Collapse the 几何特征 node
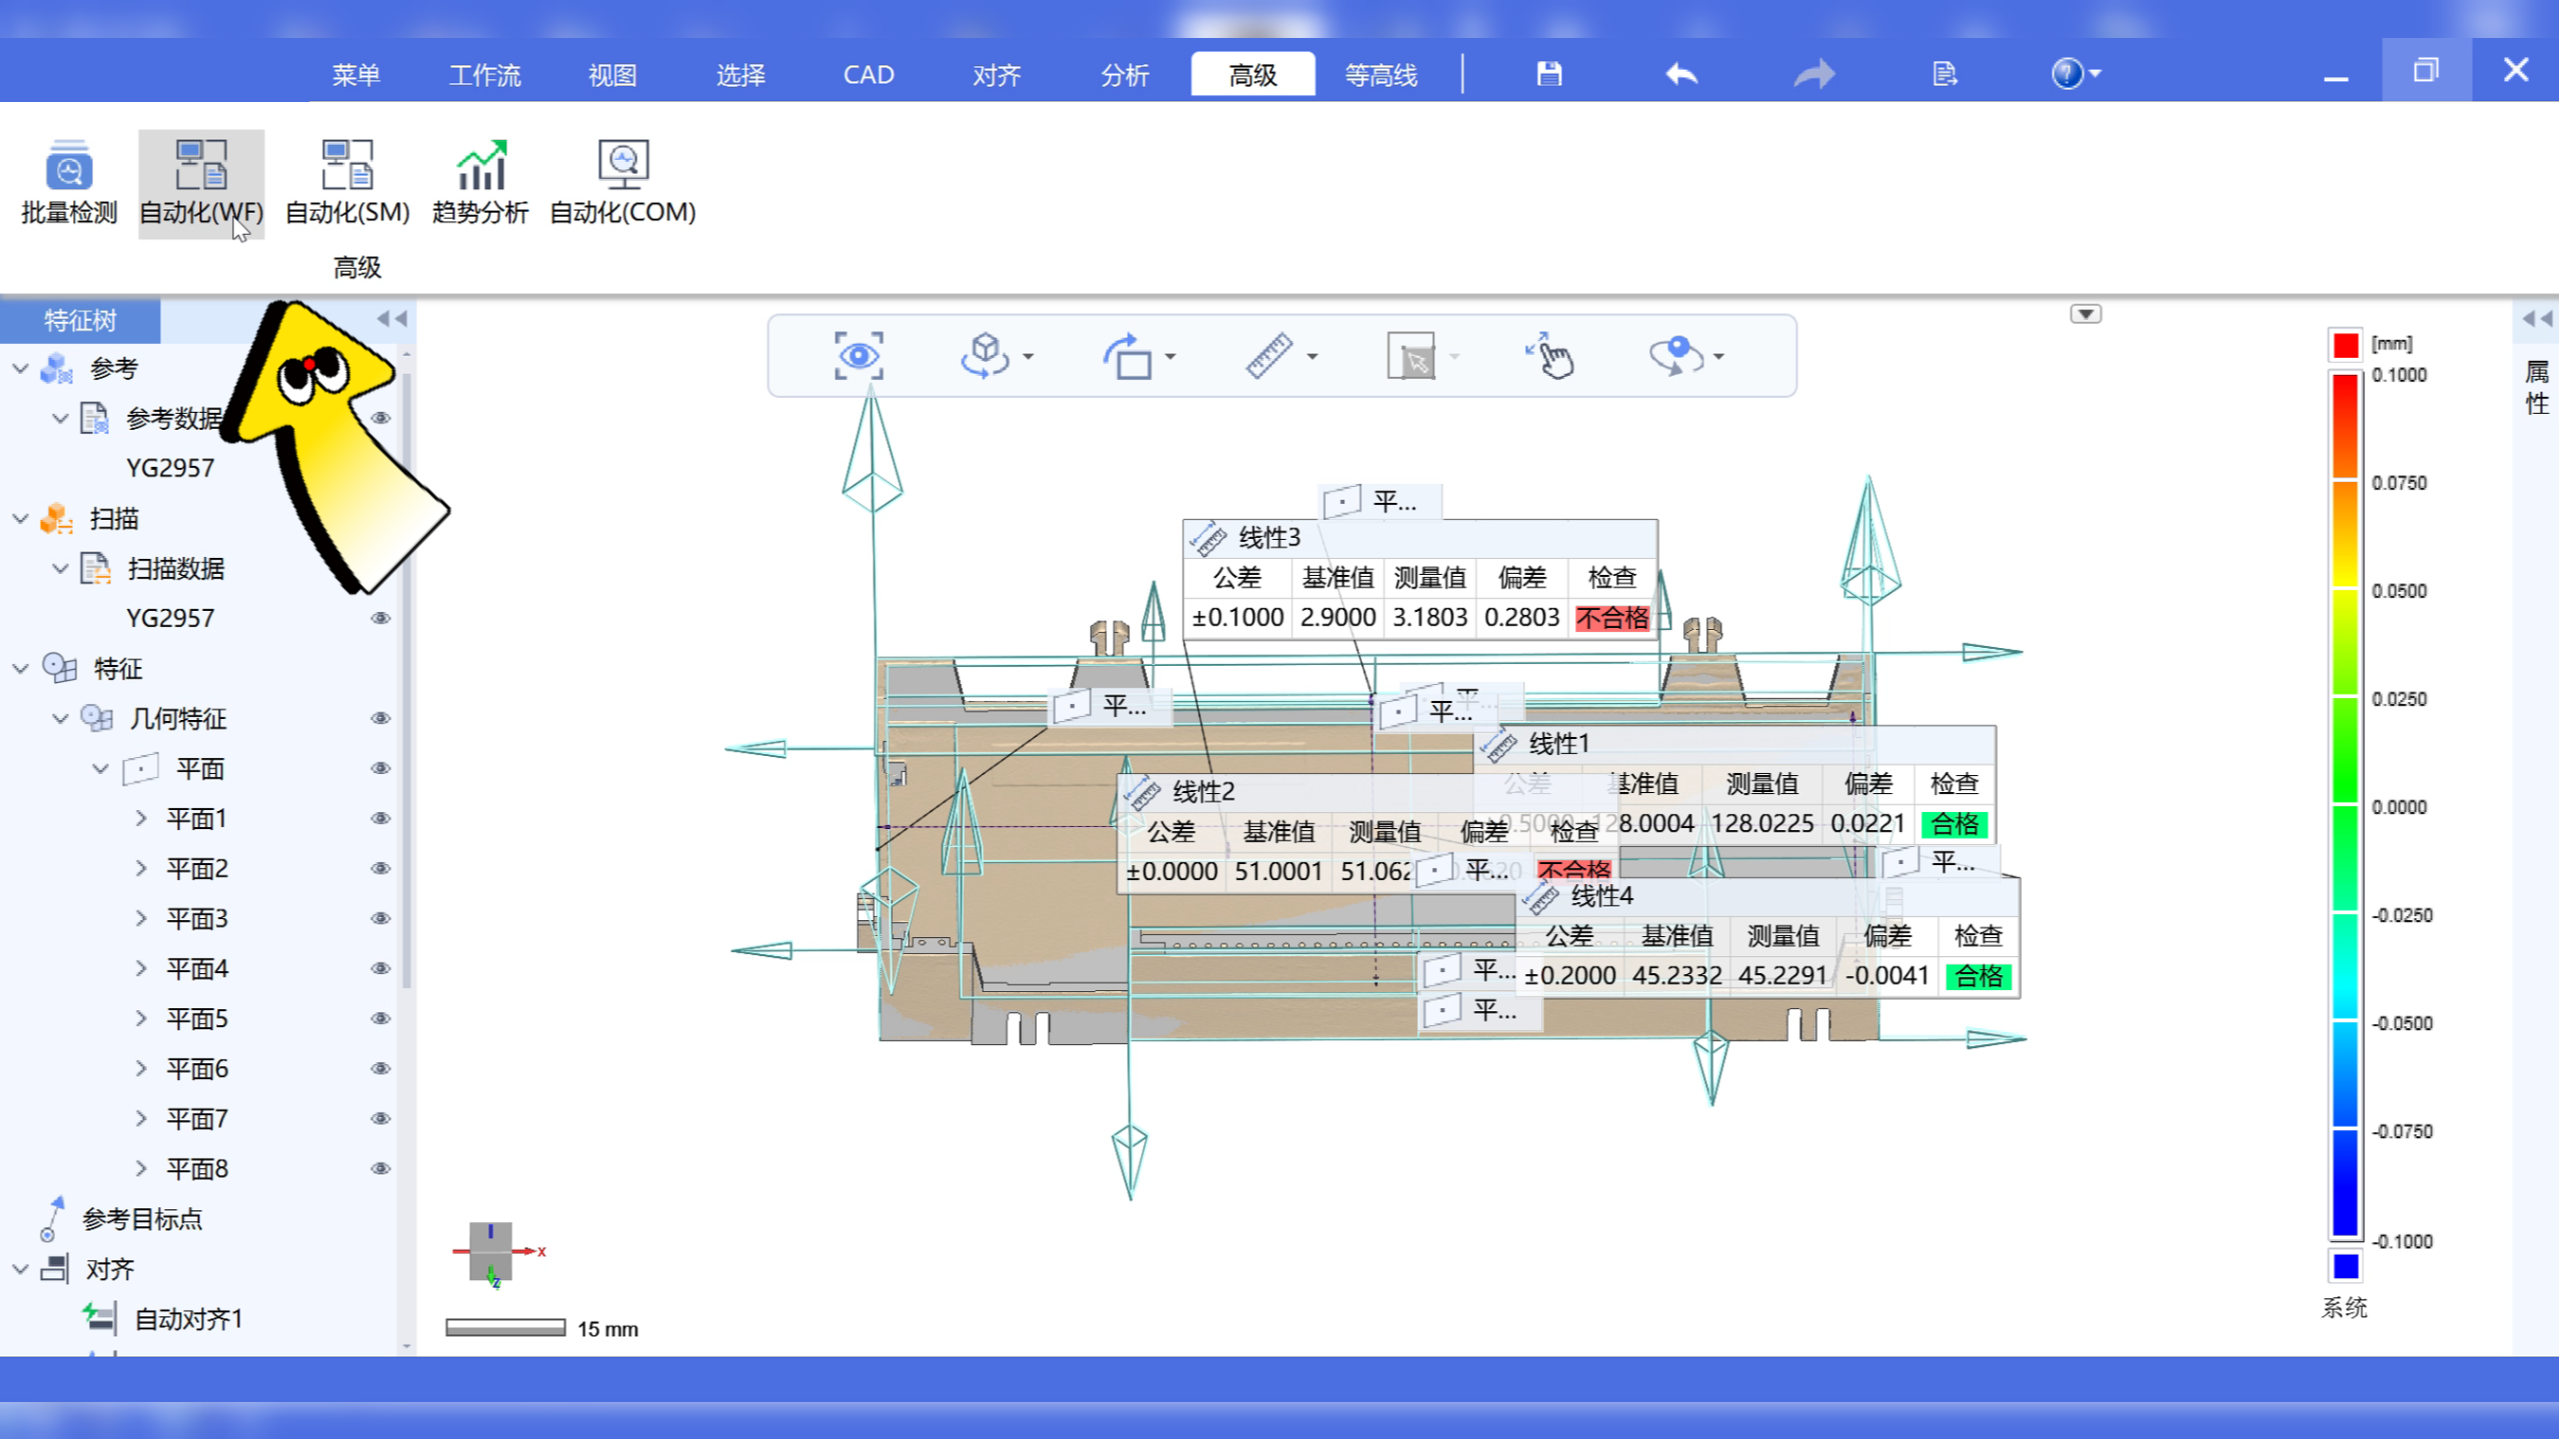Viewport: 2559px width, 1439px height. pyautogui.click(x=60, y=718)
